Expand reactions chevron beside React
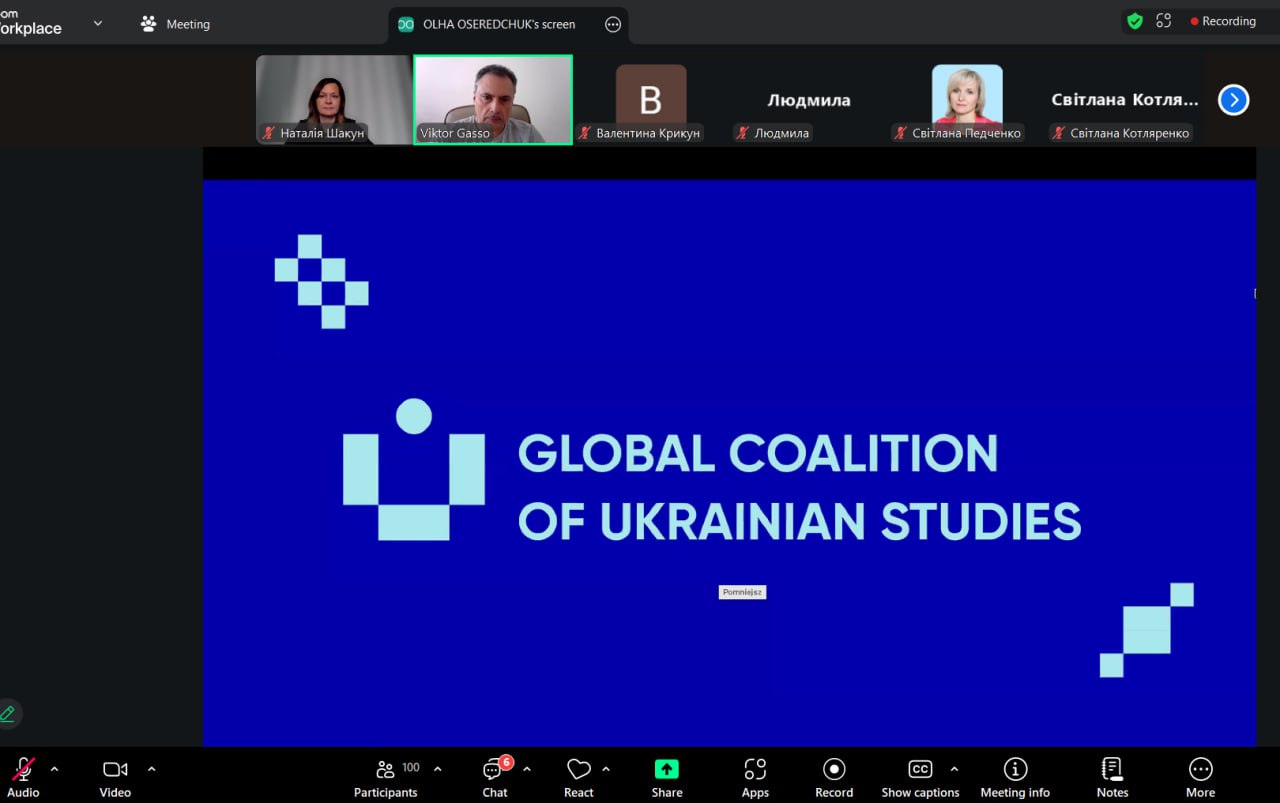The width and height of the screenshot is (1280, 803). pos(606,769)
